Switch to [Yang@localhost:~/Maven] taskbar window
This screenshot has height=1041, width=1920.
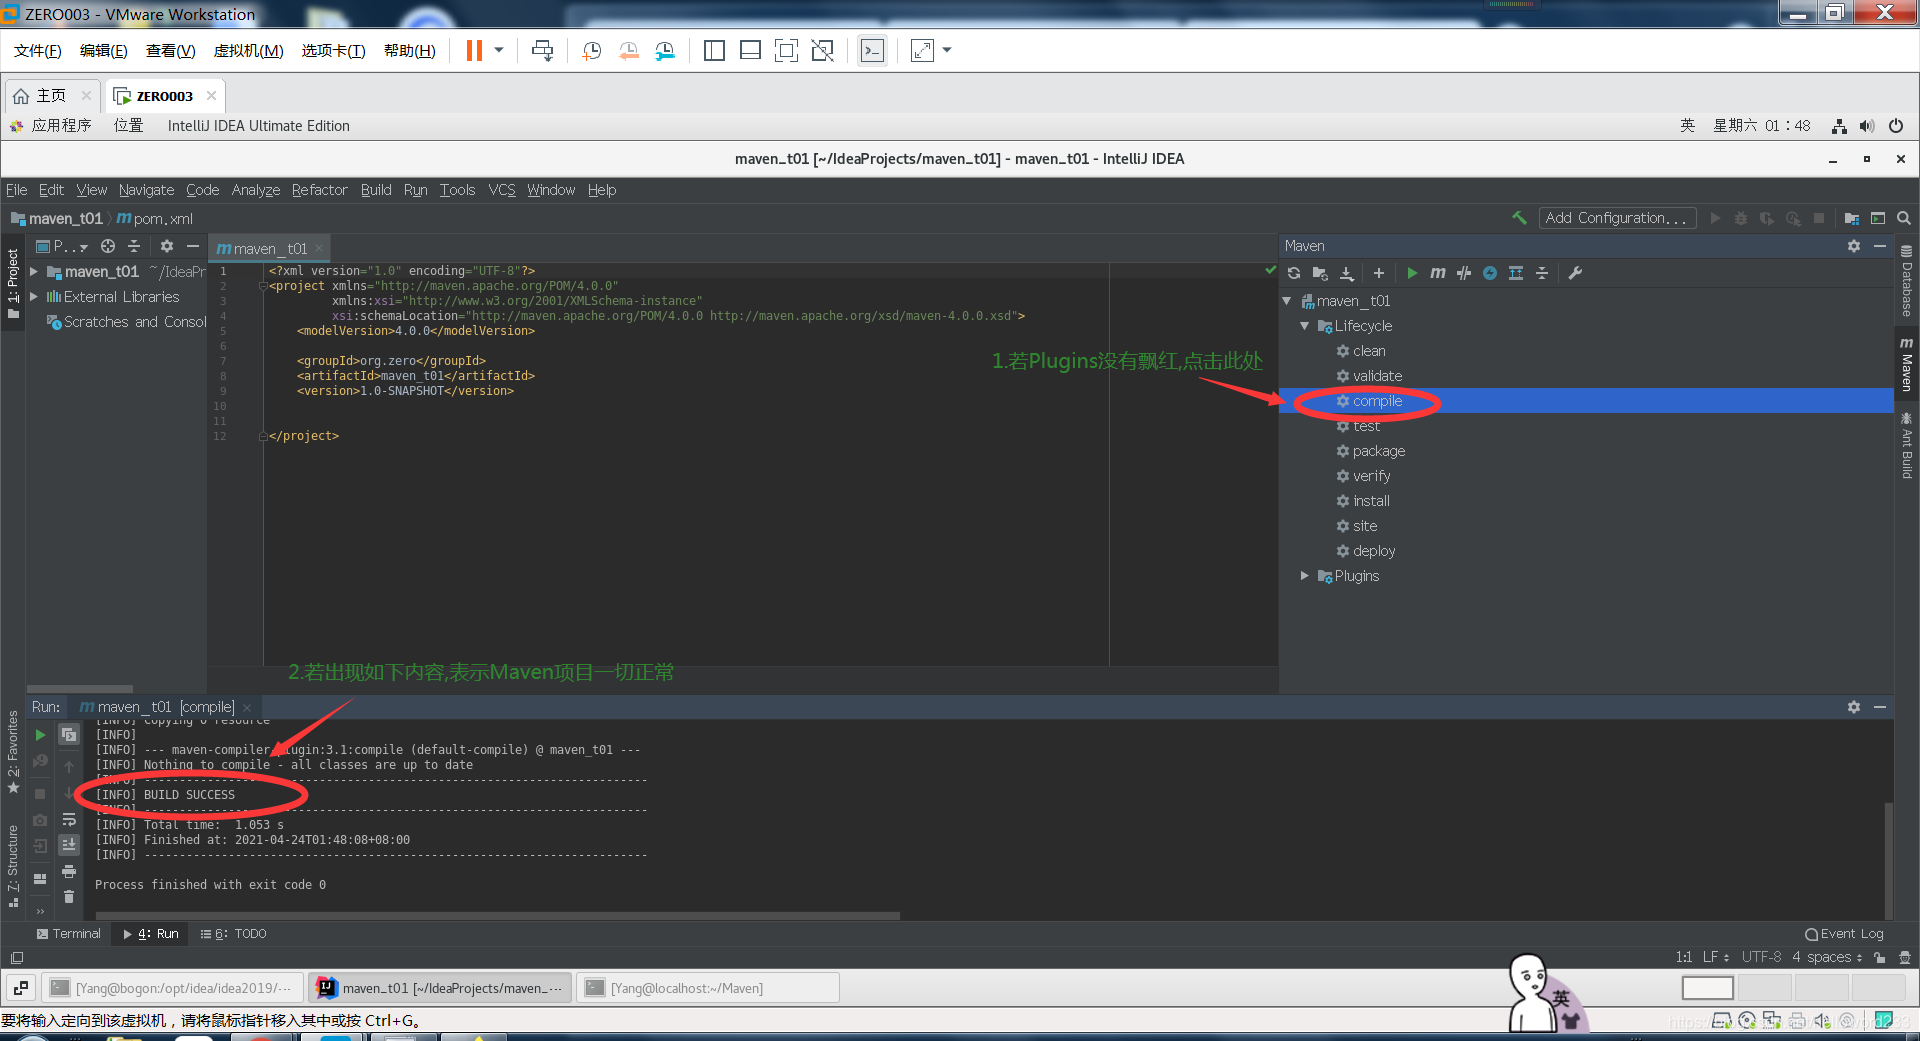(707, 988)
